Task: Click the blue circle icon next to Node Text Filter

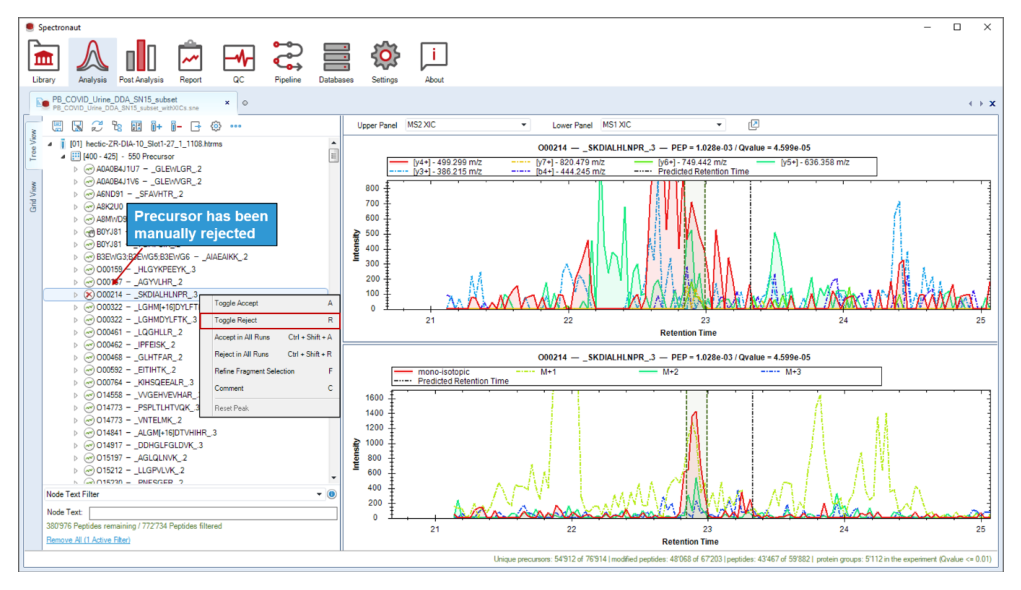Action: [331, 494]
